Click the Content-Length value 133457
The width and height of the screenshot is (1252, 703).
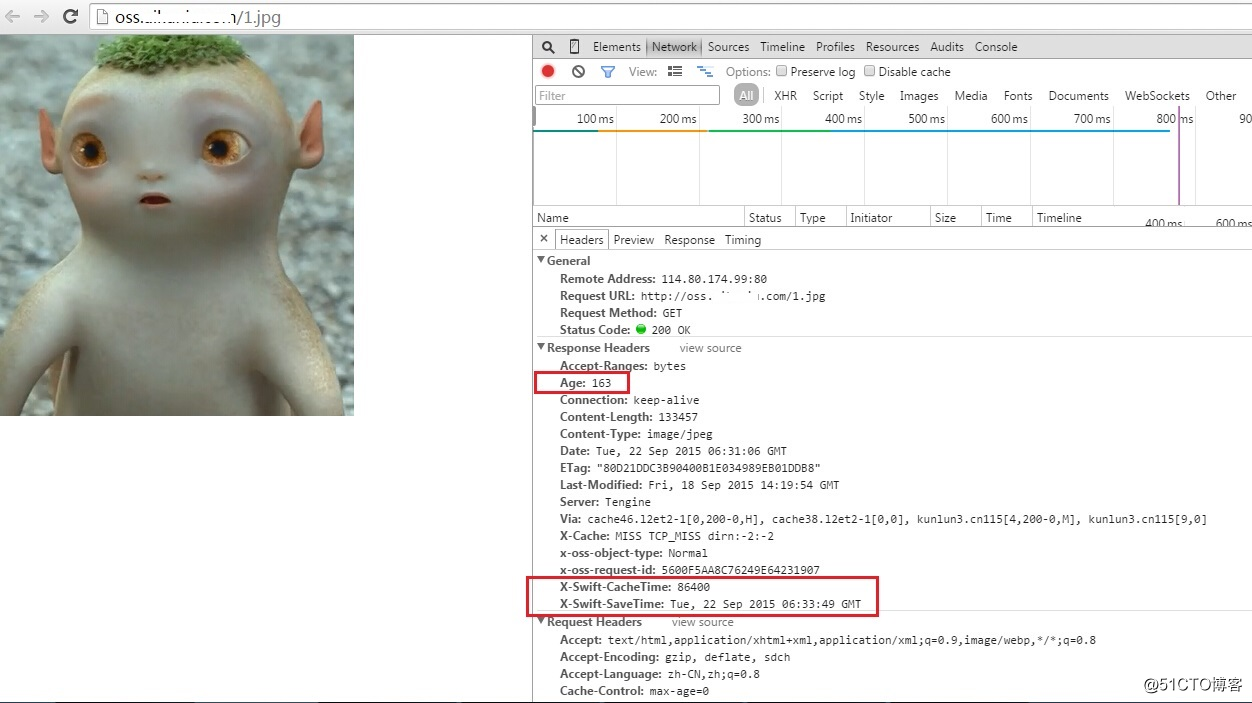(x=677, y=417)
